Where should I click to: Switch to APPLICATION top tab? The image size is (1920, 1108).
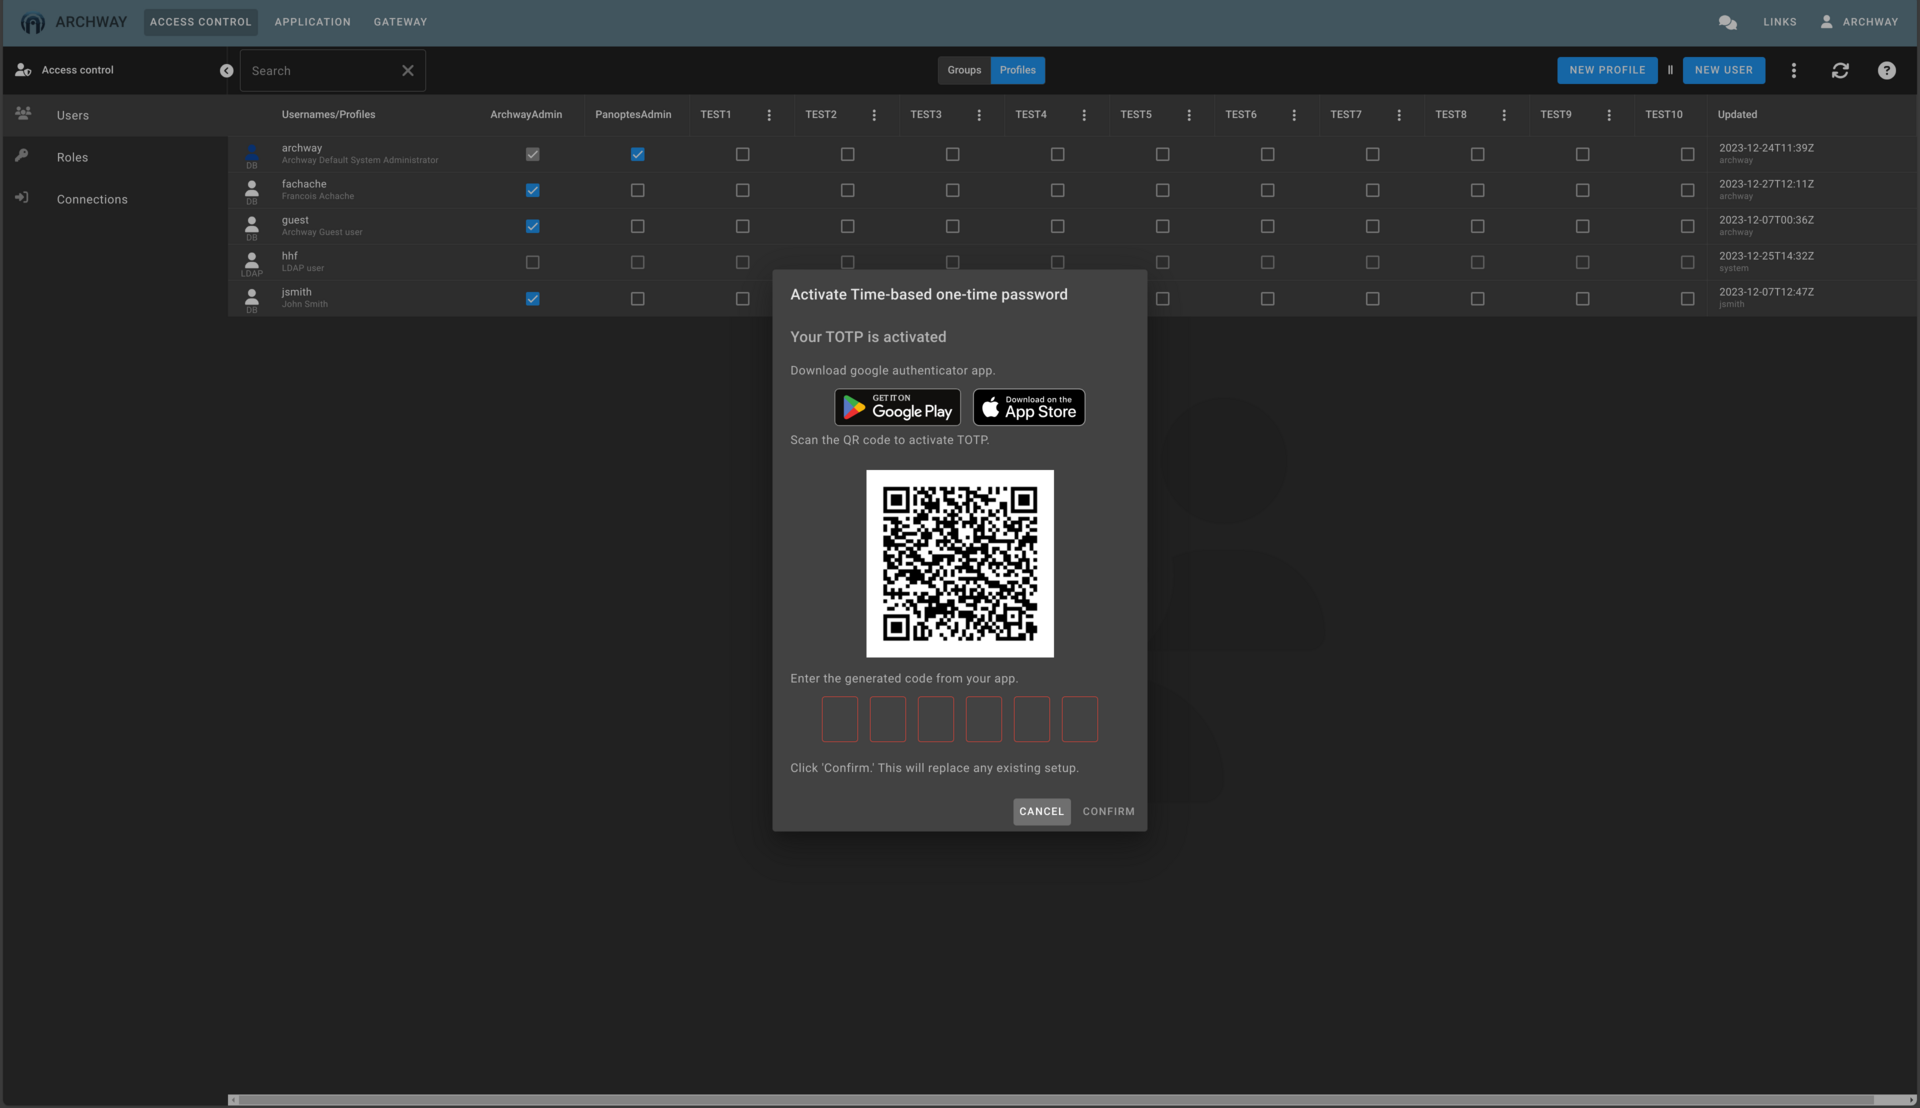pyautogui.click(x=312, y=22)
